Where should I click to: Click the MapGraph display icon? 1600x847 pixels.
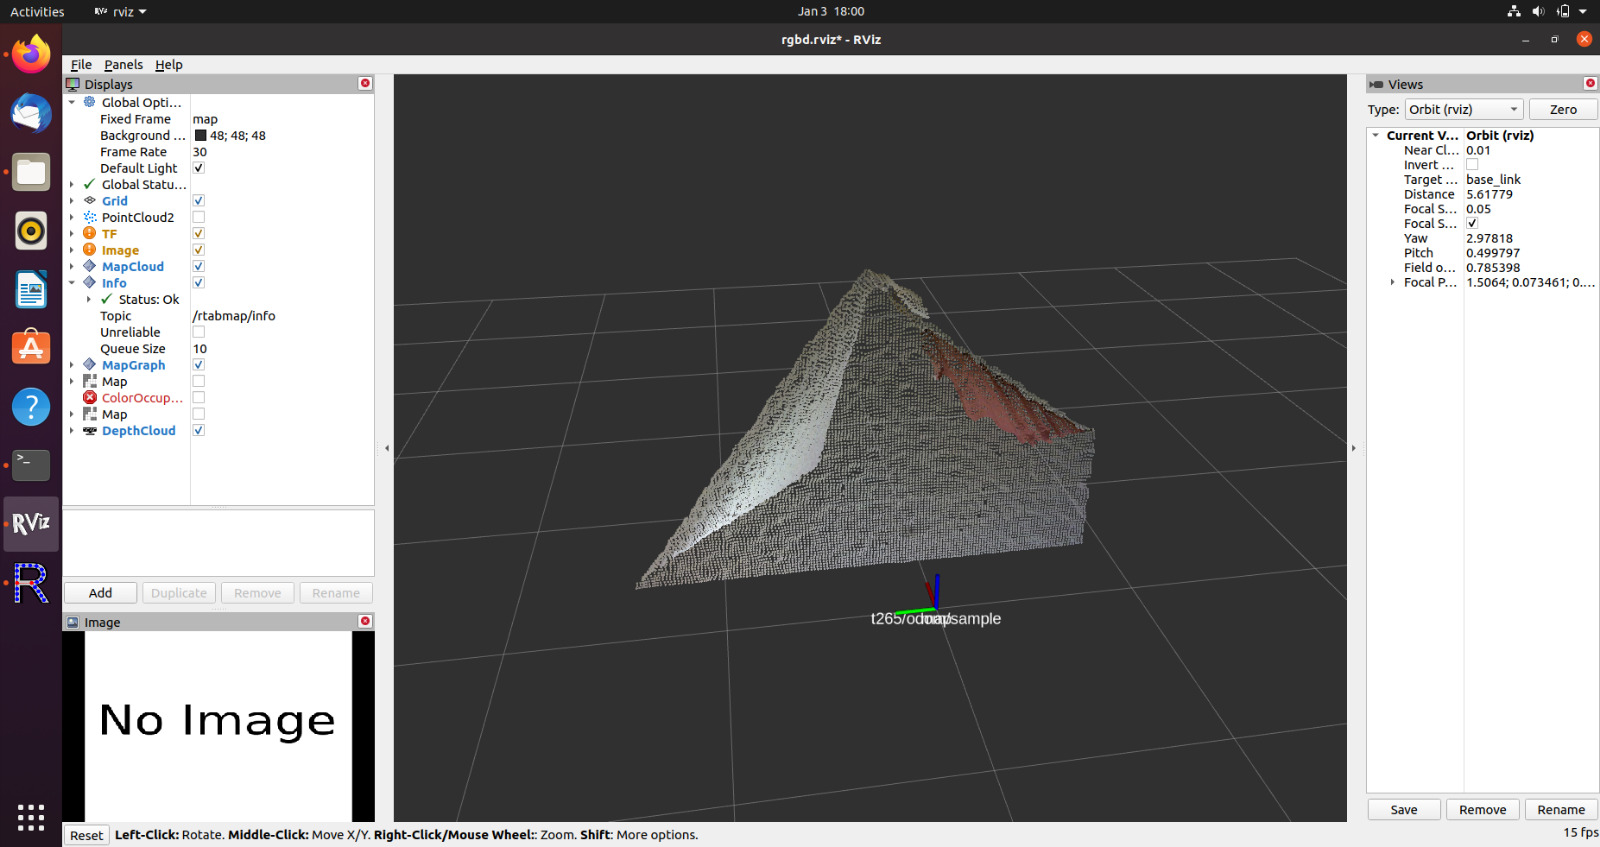[x=90, y=365]
